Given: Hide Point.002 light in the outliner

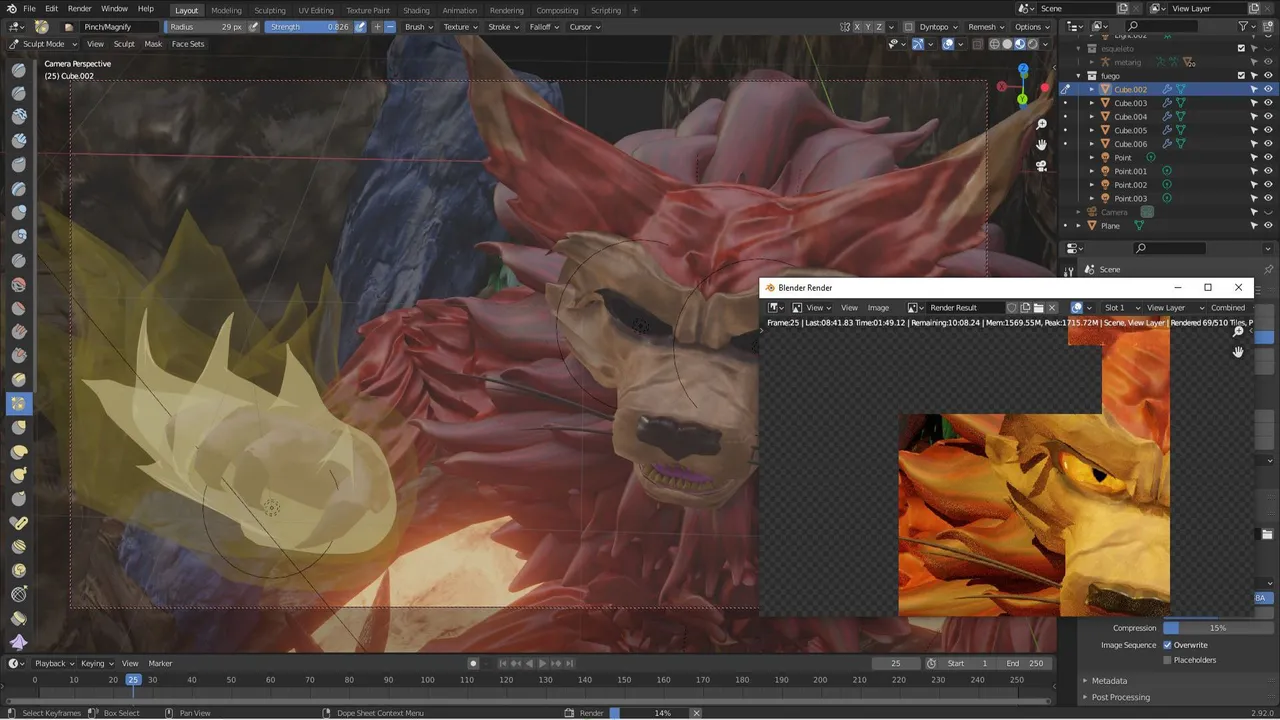Looking at the screenshot, I should click(x=1268, y=185).
